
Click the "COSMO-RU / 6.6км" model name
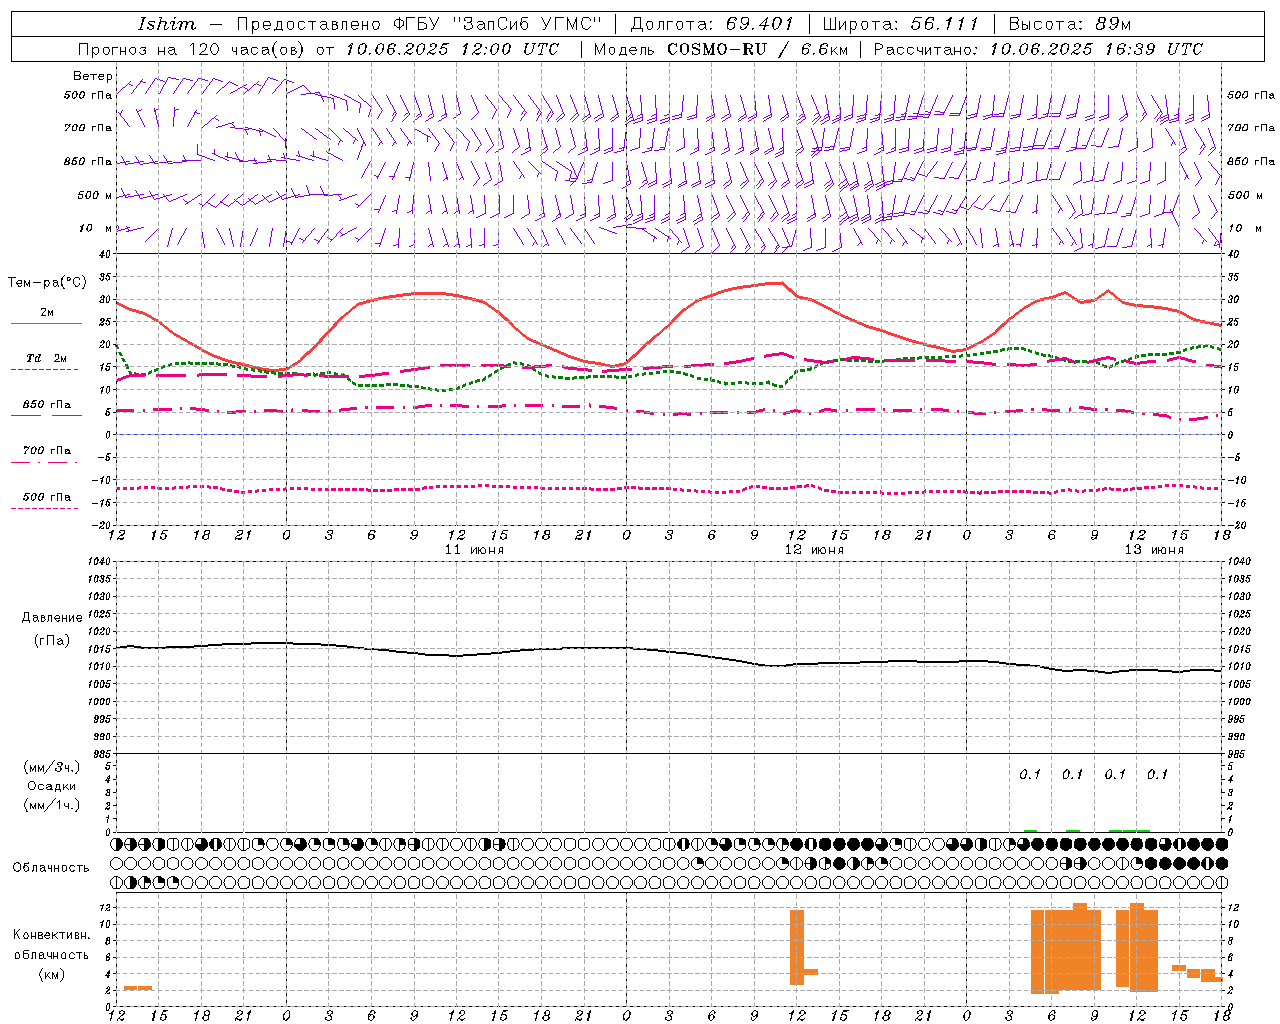pos(757,49)
